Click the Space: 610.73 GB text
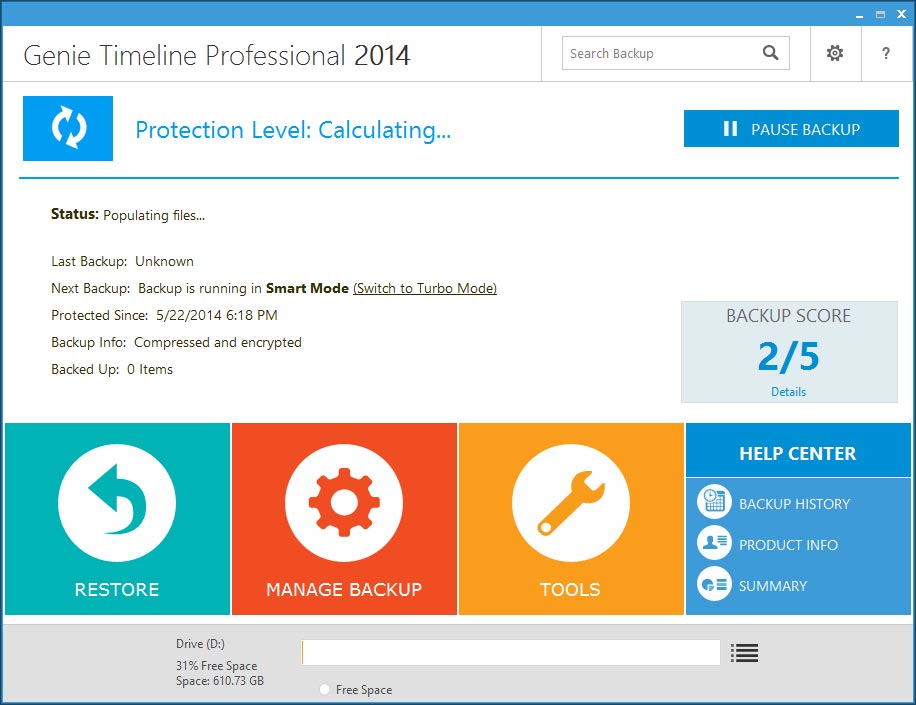This screenshot has width=916, height=705. point(220,681)
